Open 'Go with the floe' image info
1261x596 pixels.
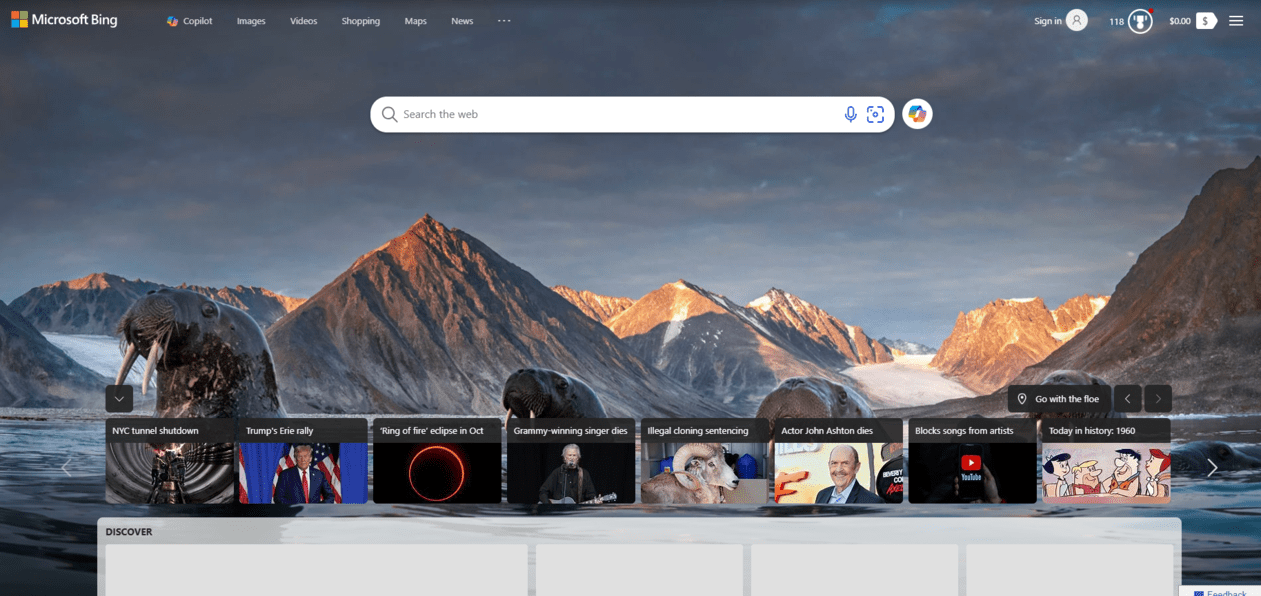[1058, 399]
